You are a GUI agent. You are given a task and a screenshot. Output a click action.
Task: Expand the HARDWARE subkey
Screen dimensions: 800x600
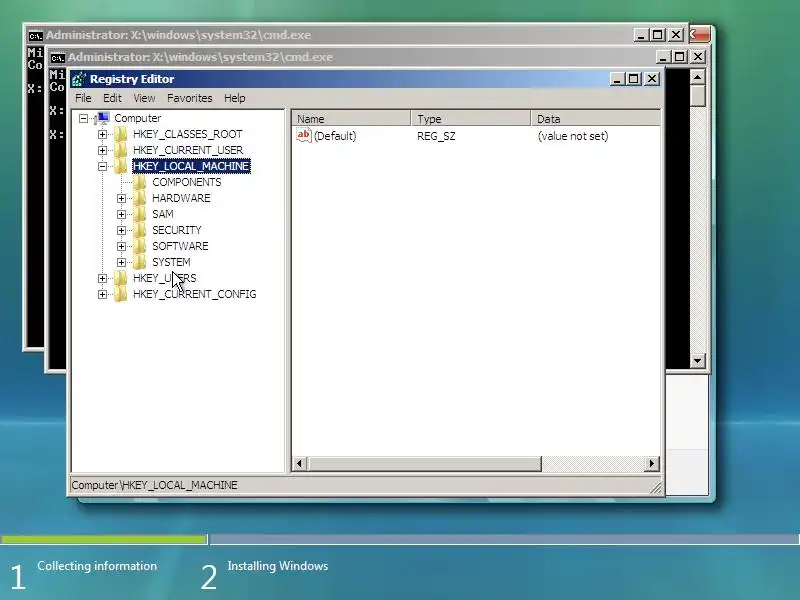(121, 198)
